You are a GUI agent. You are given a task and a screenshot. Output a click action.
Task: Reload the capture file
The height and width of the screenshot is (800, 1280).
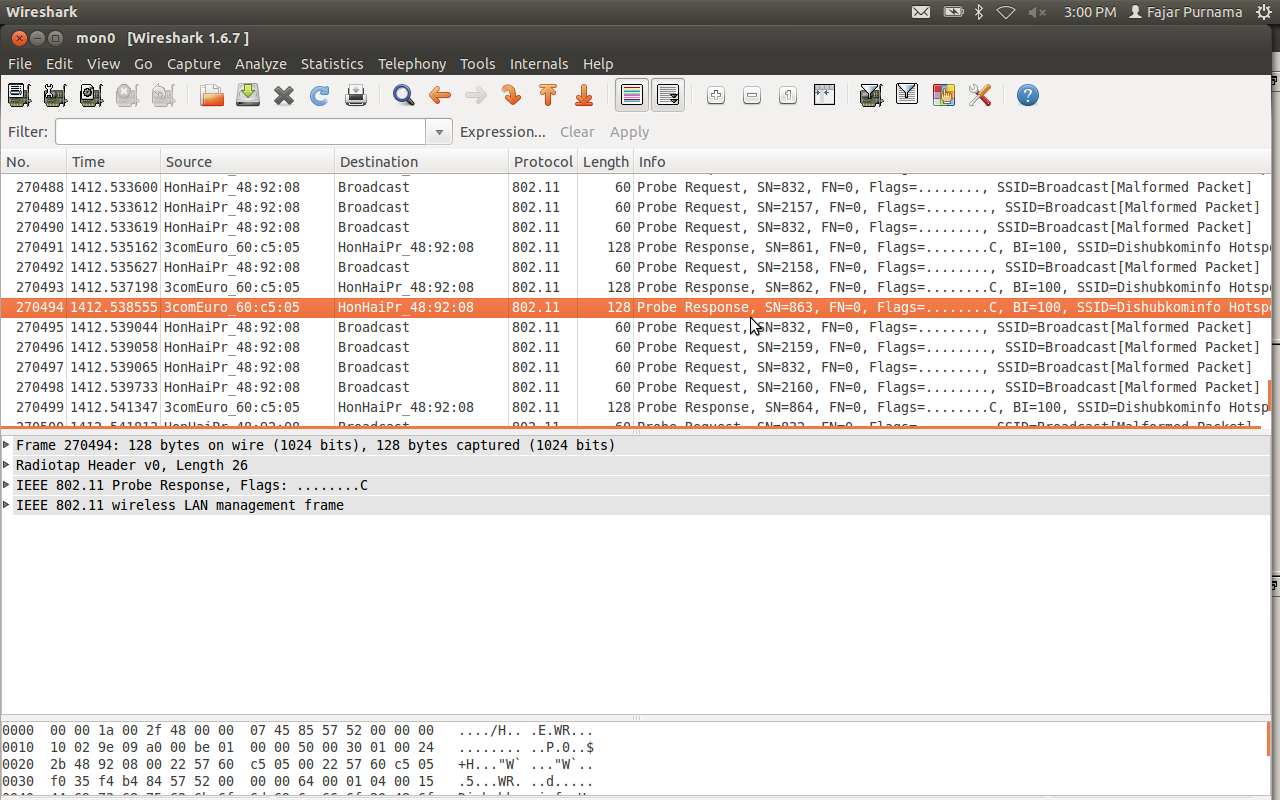click(x=320, y=95)
